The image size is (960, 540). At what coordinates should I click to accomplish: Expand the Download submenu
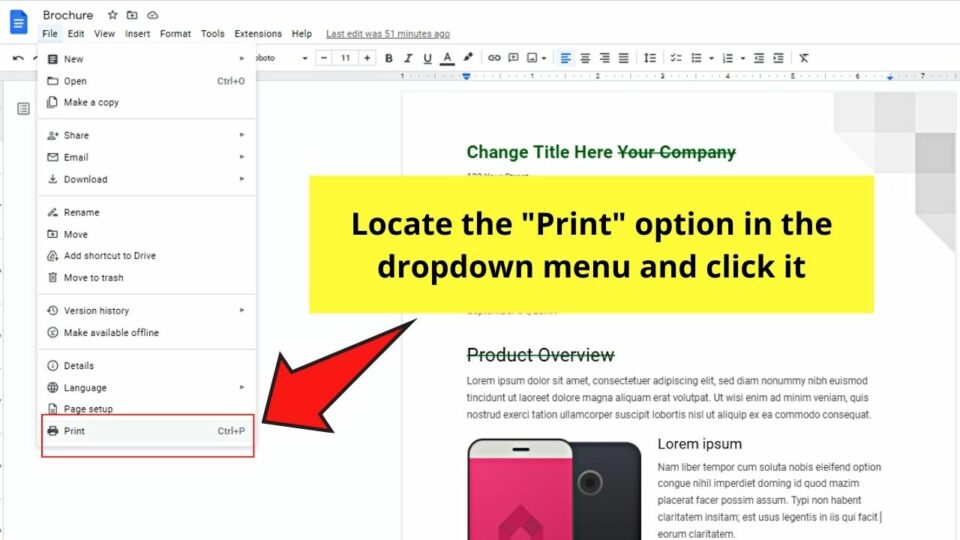242,179
